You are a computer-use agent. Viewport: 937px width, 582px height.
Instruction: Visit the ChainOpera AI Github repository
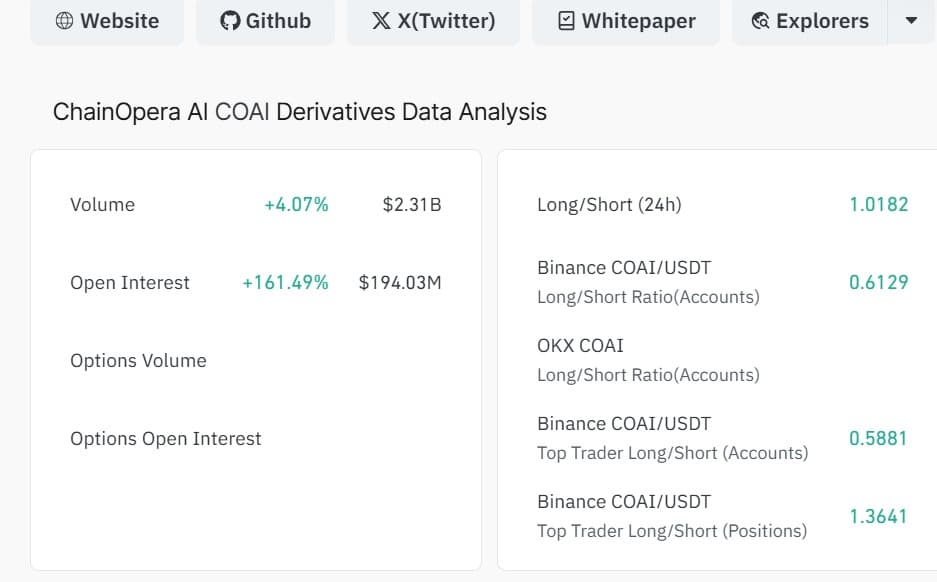pos(265,20)
